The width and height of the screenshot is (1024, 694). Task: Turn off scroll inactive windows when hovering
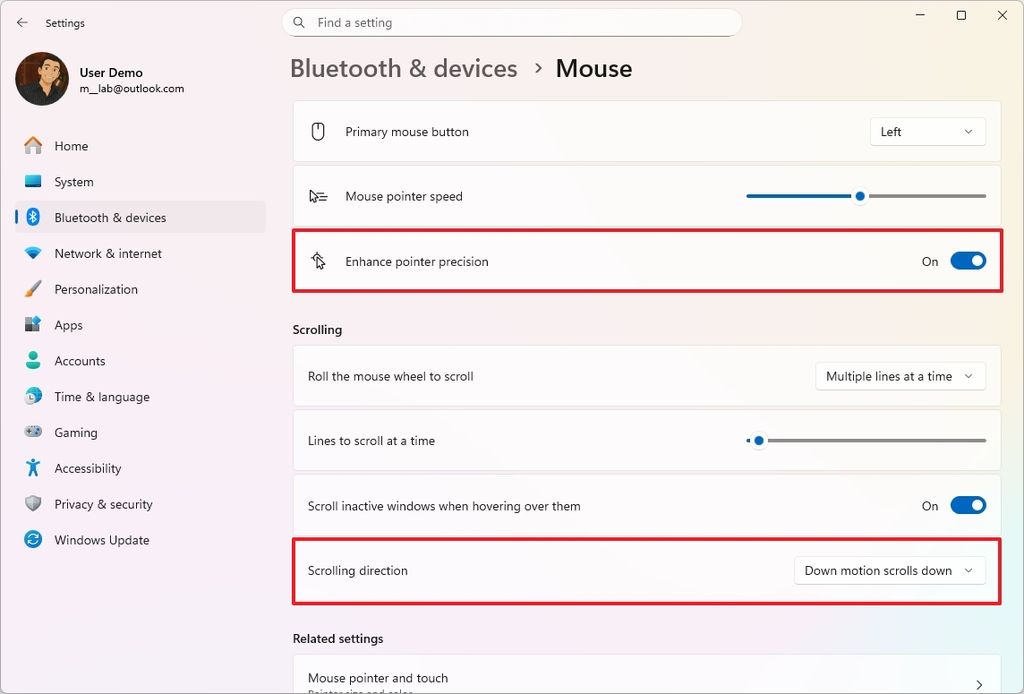[x=967, y=505]
